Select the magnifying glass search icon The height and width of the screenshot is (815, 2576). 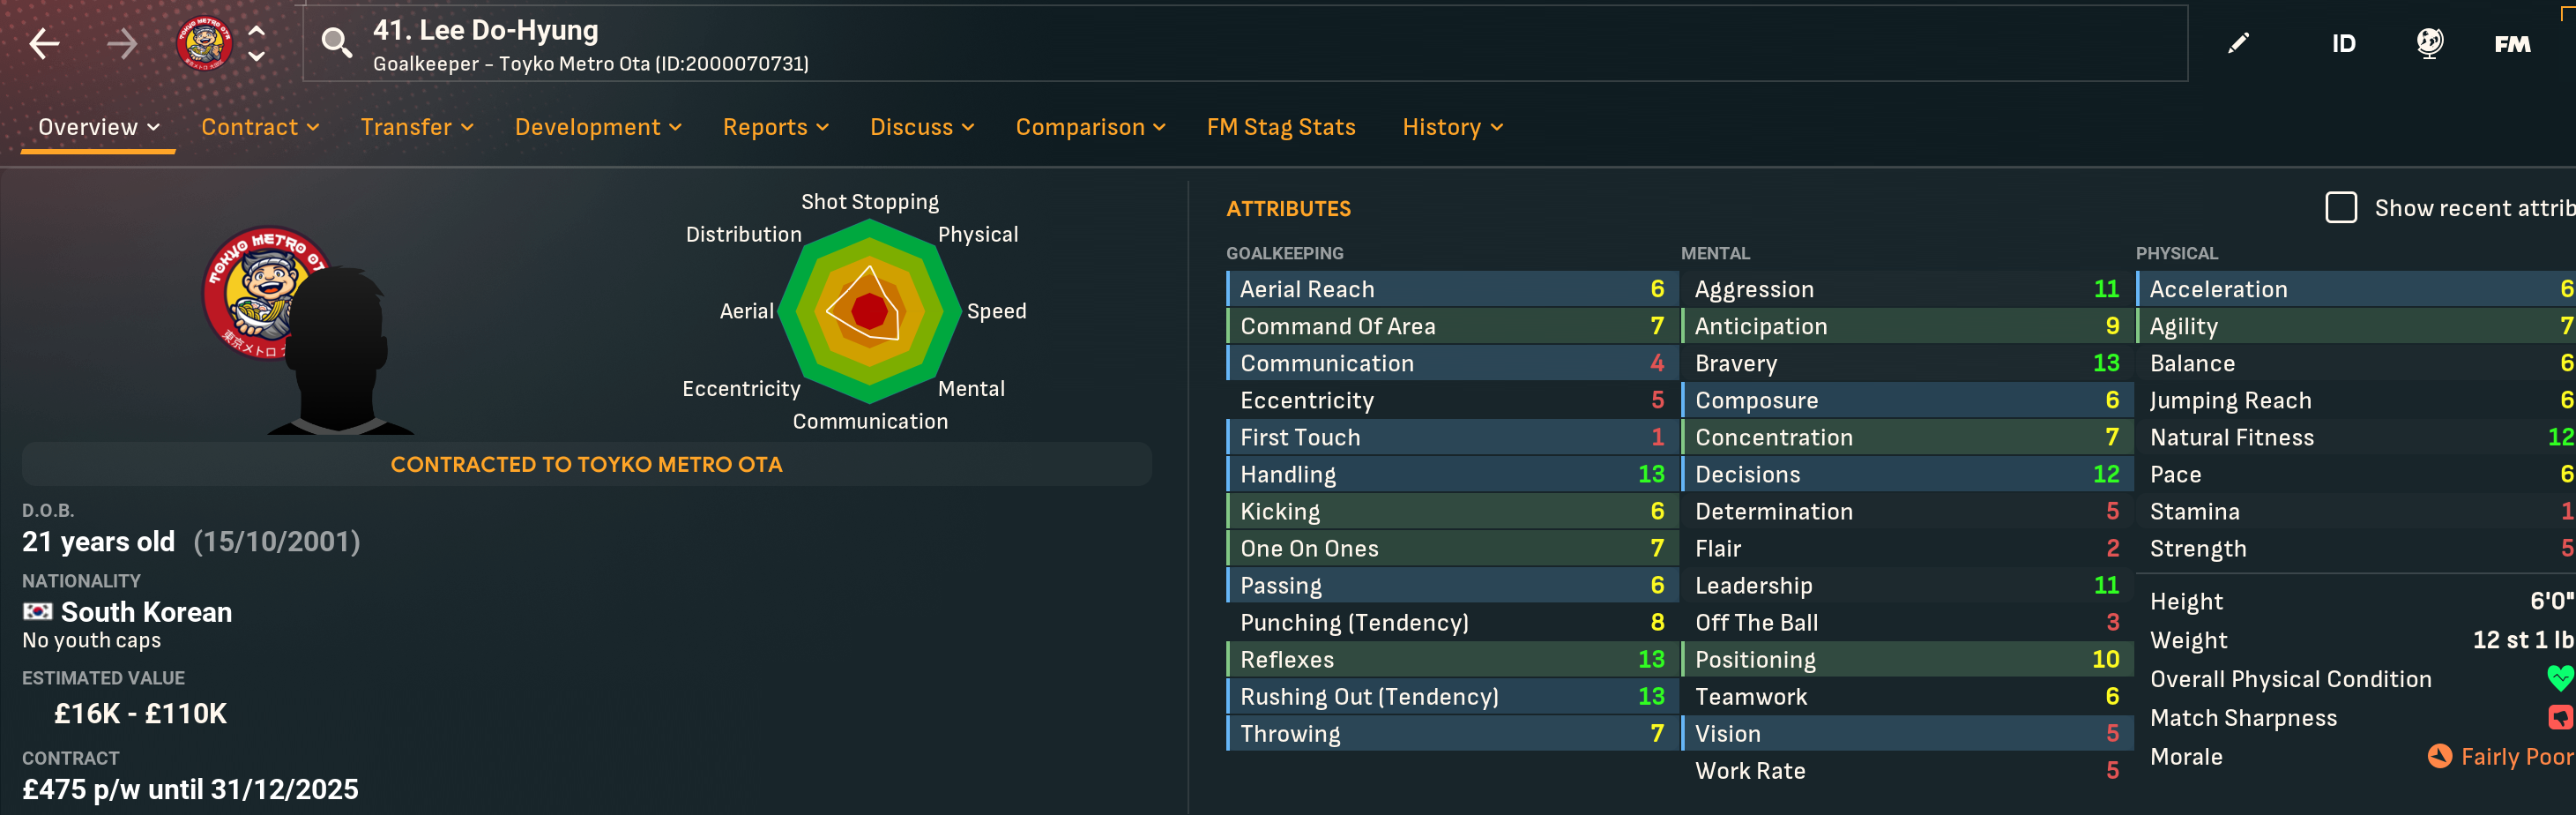click(x=336, y=43)
